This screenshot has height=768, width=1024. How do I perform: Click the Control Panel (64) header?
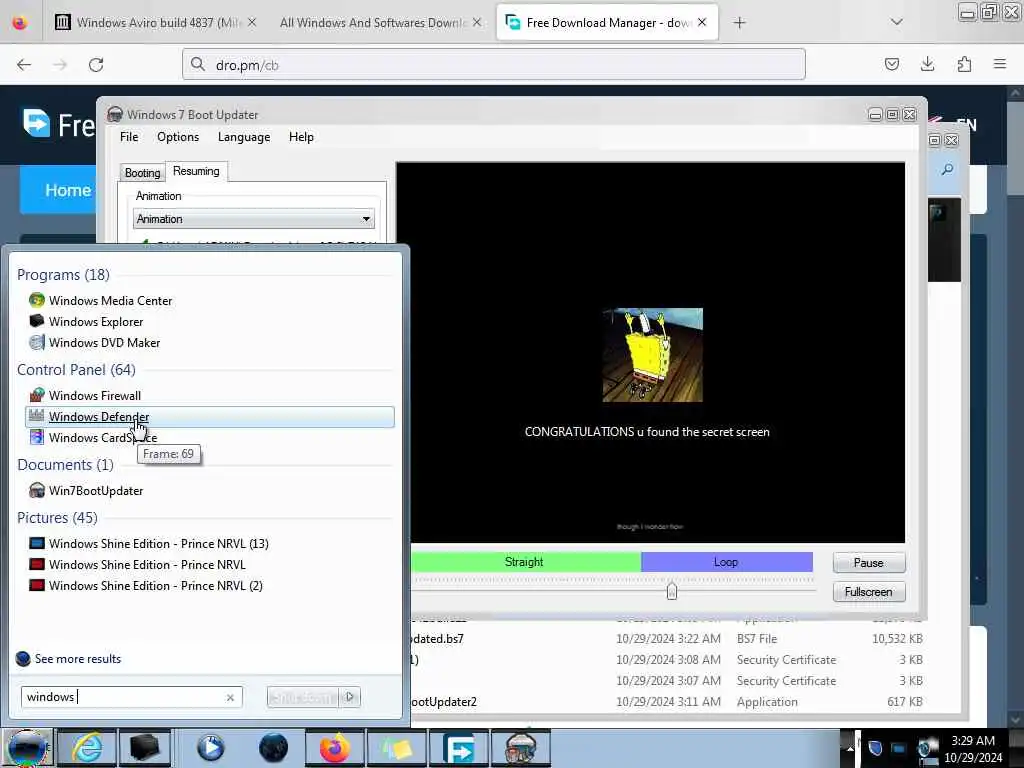click(x=76, y=370)
